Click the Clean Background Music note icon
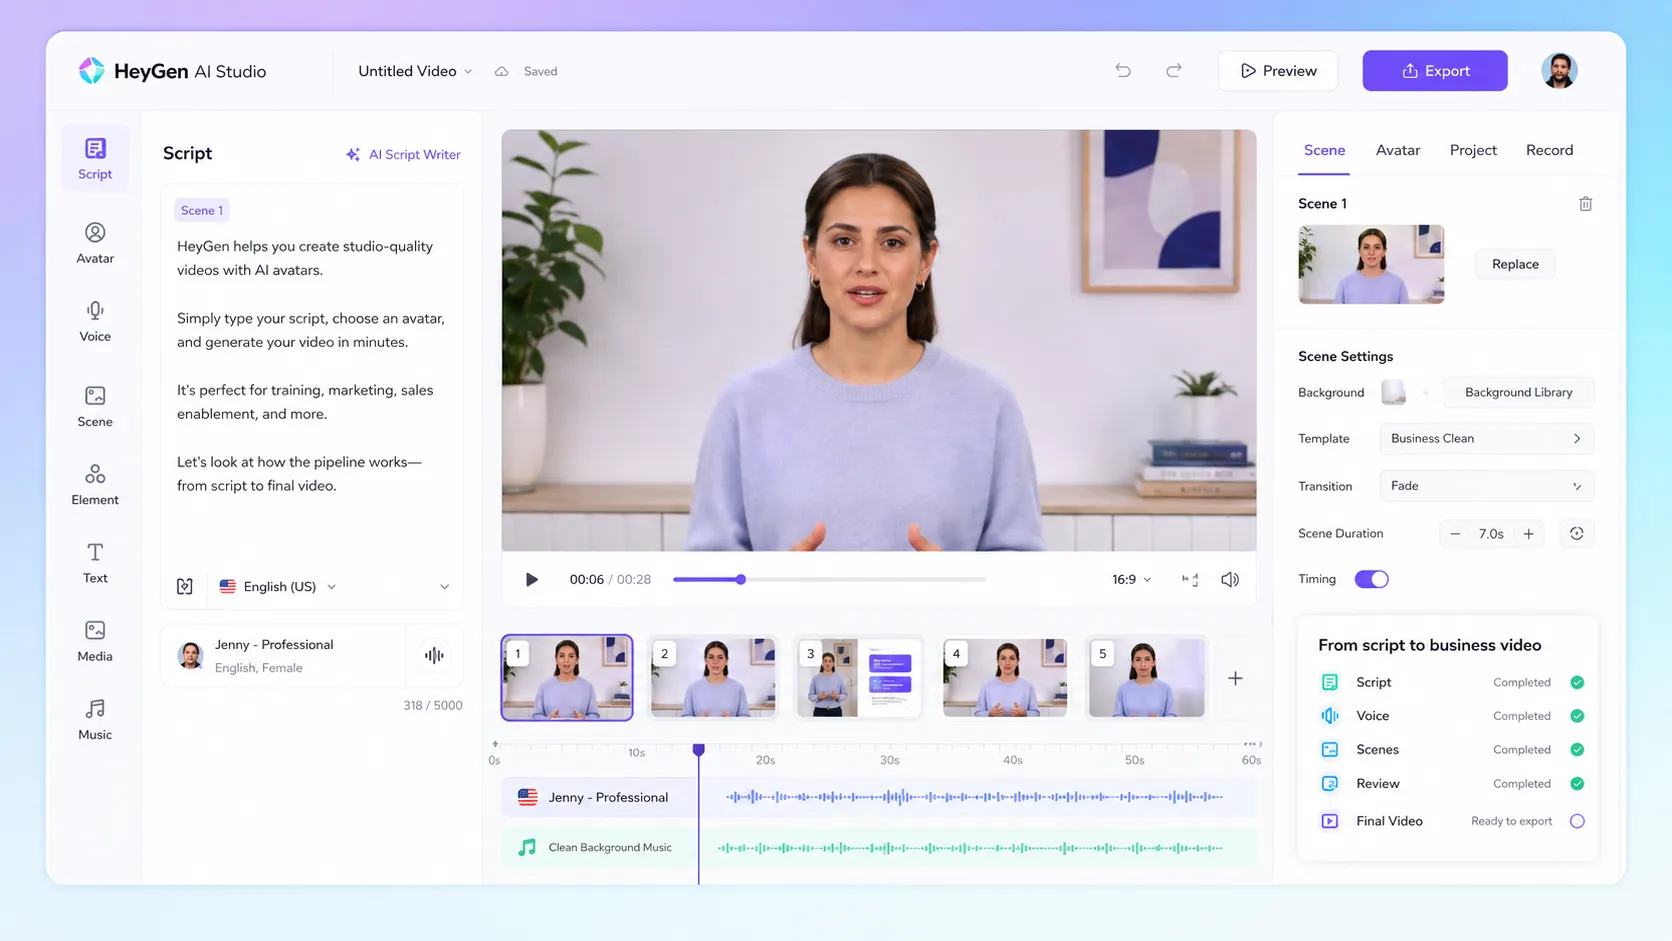Screen dimensions: 1672x941 click(527, 847)
